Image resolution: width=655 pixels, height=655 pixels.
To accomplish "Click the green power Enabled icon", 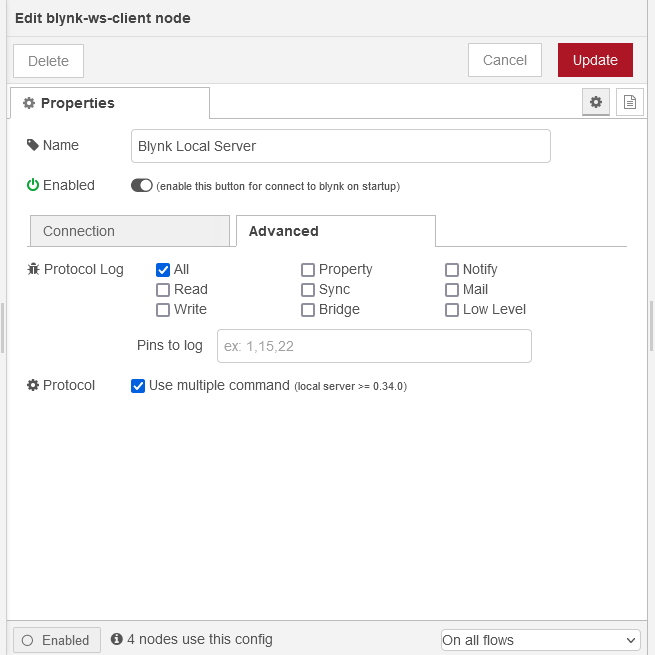I will [33, 185].
